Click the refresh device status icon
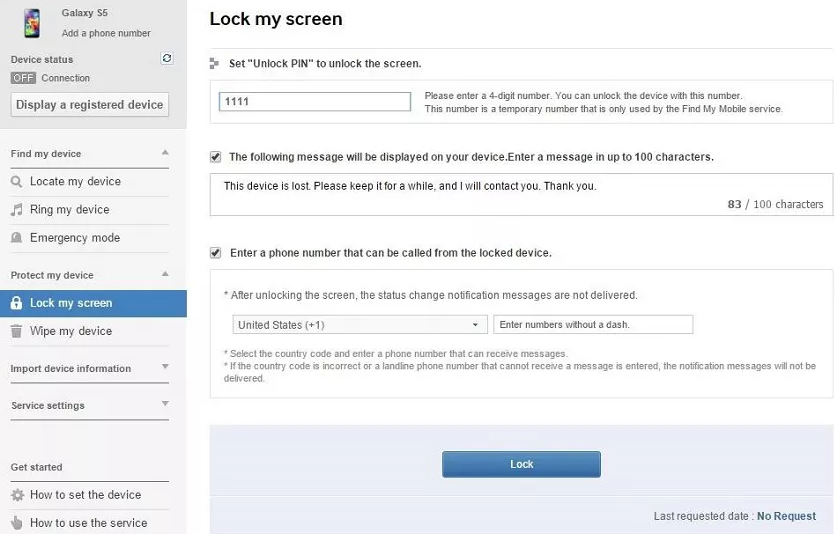 click(167, 59)
